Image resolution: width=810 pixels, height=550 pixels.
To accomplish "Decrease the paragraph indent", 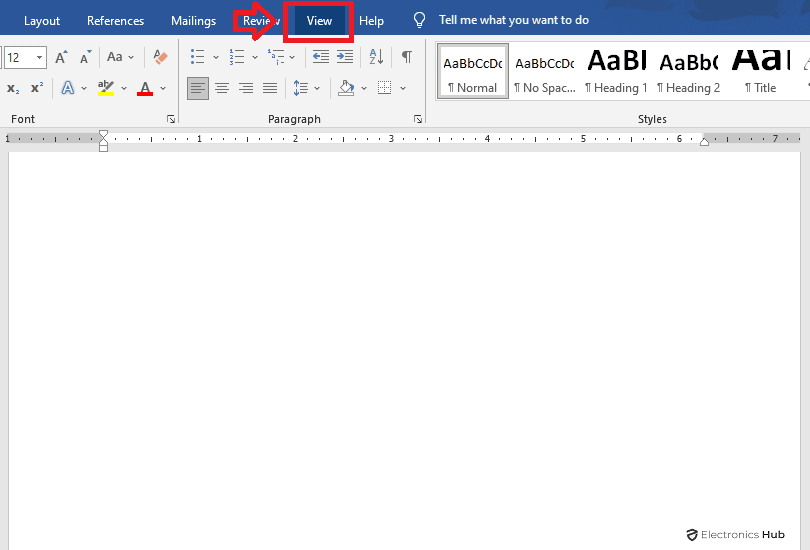I will (320, 57).
